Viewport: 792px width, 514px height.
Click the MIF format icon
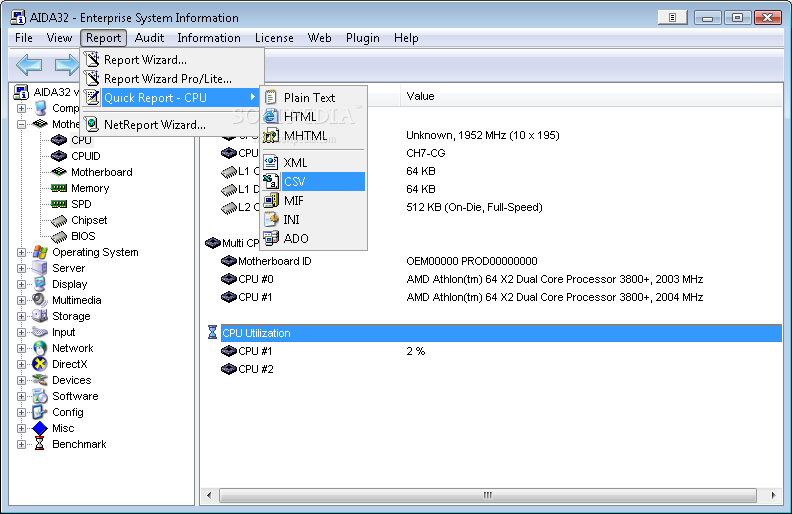(x=271, y=200)
